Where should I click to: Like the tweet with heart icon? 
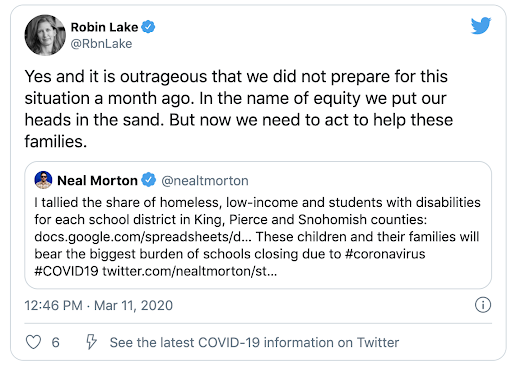[33, 342]
